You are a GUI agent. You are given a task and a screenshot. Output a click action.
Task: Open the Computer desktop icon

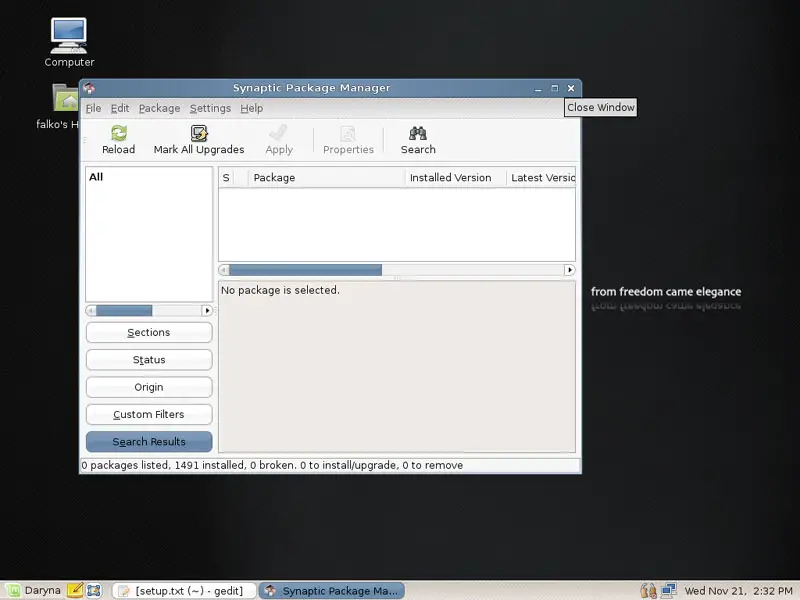[x=69, y=36]
